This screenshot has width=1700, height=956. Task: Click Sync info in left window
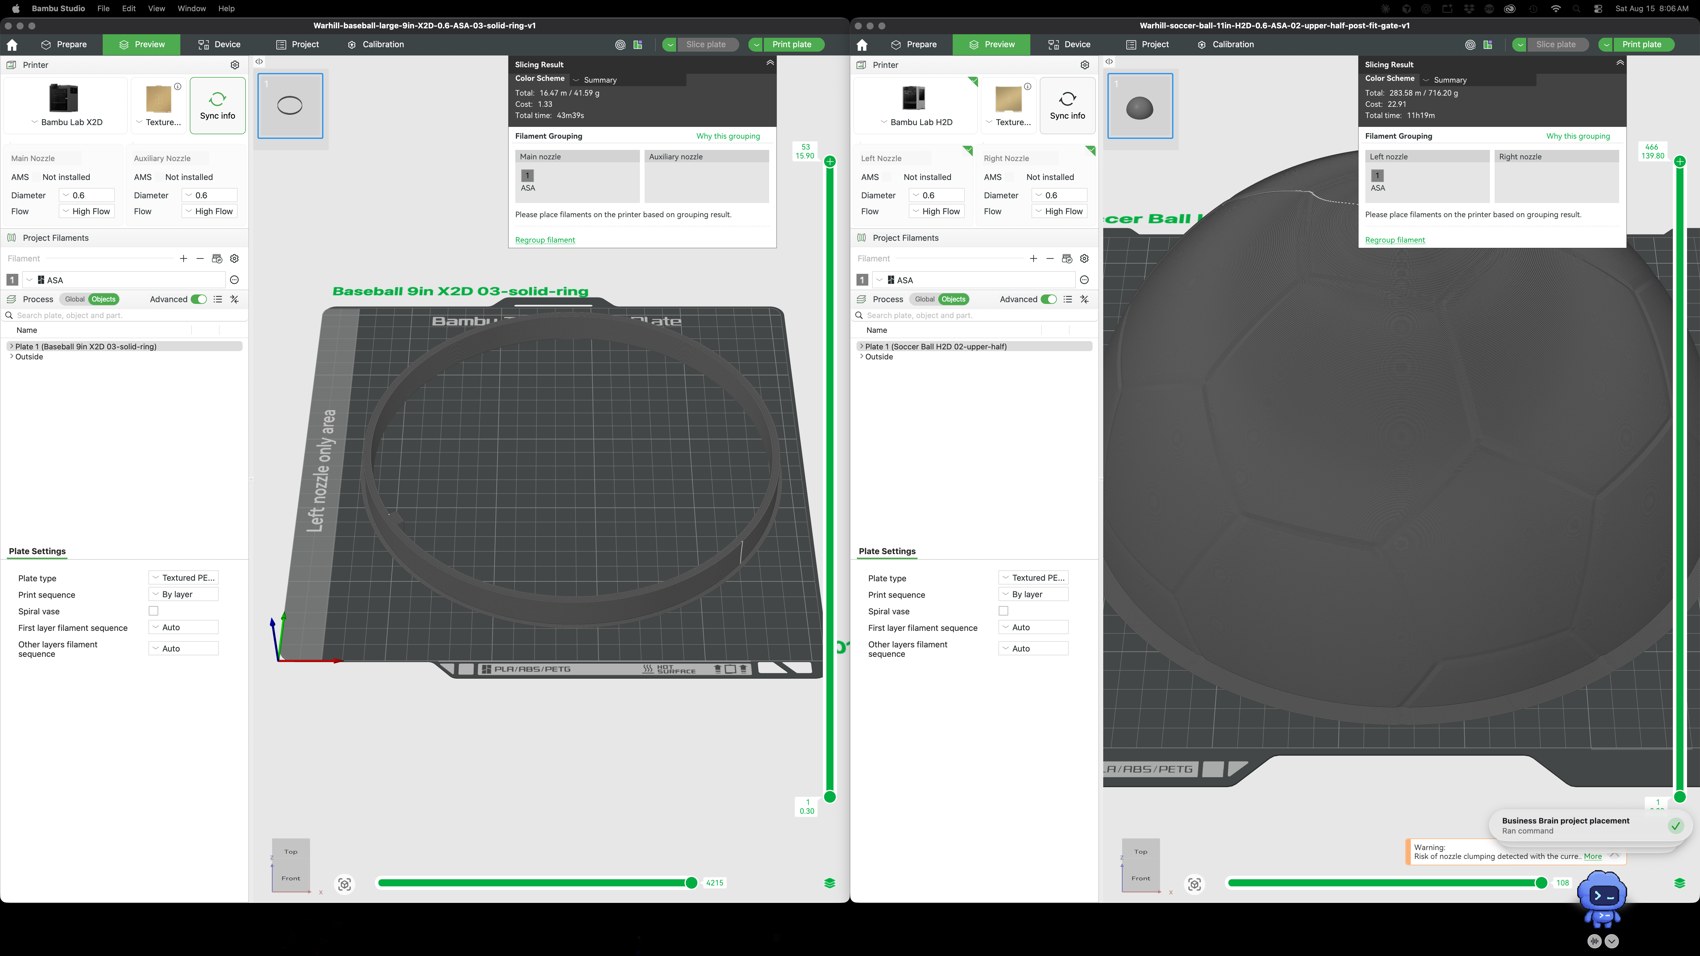point(217,105)
